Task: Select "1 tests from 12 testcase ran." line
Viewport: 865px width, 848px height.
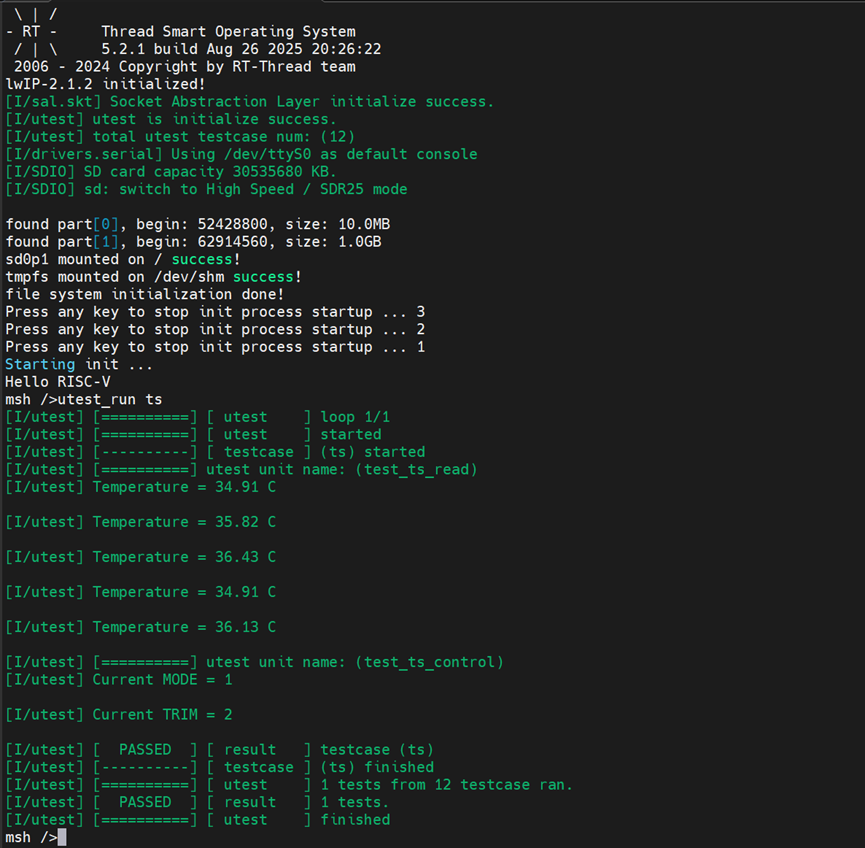Action: click(289, 785)
